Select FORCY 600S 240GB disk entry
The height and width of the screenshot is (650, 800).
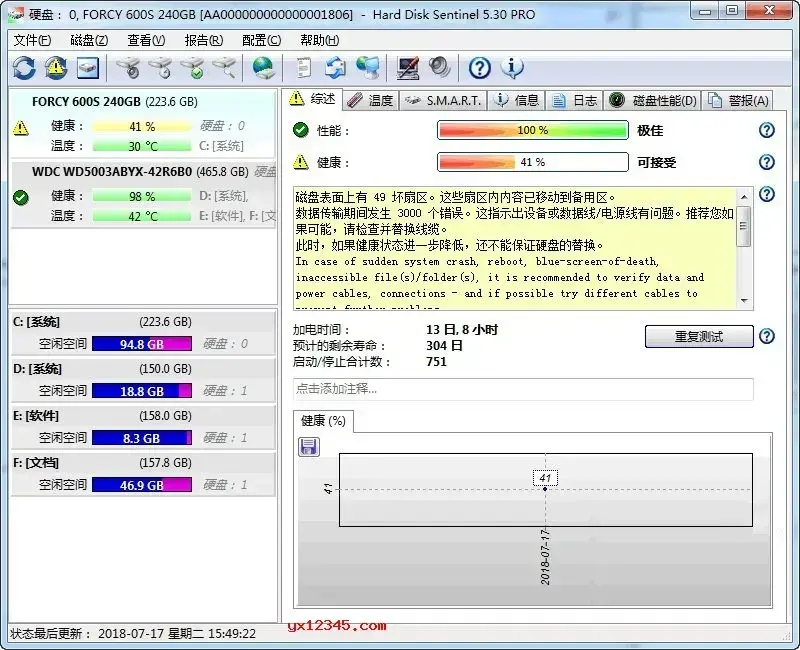coord(143,123)
